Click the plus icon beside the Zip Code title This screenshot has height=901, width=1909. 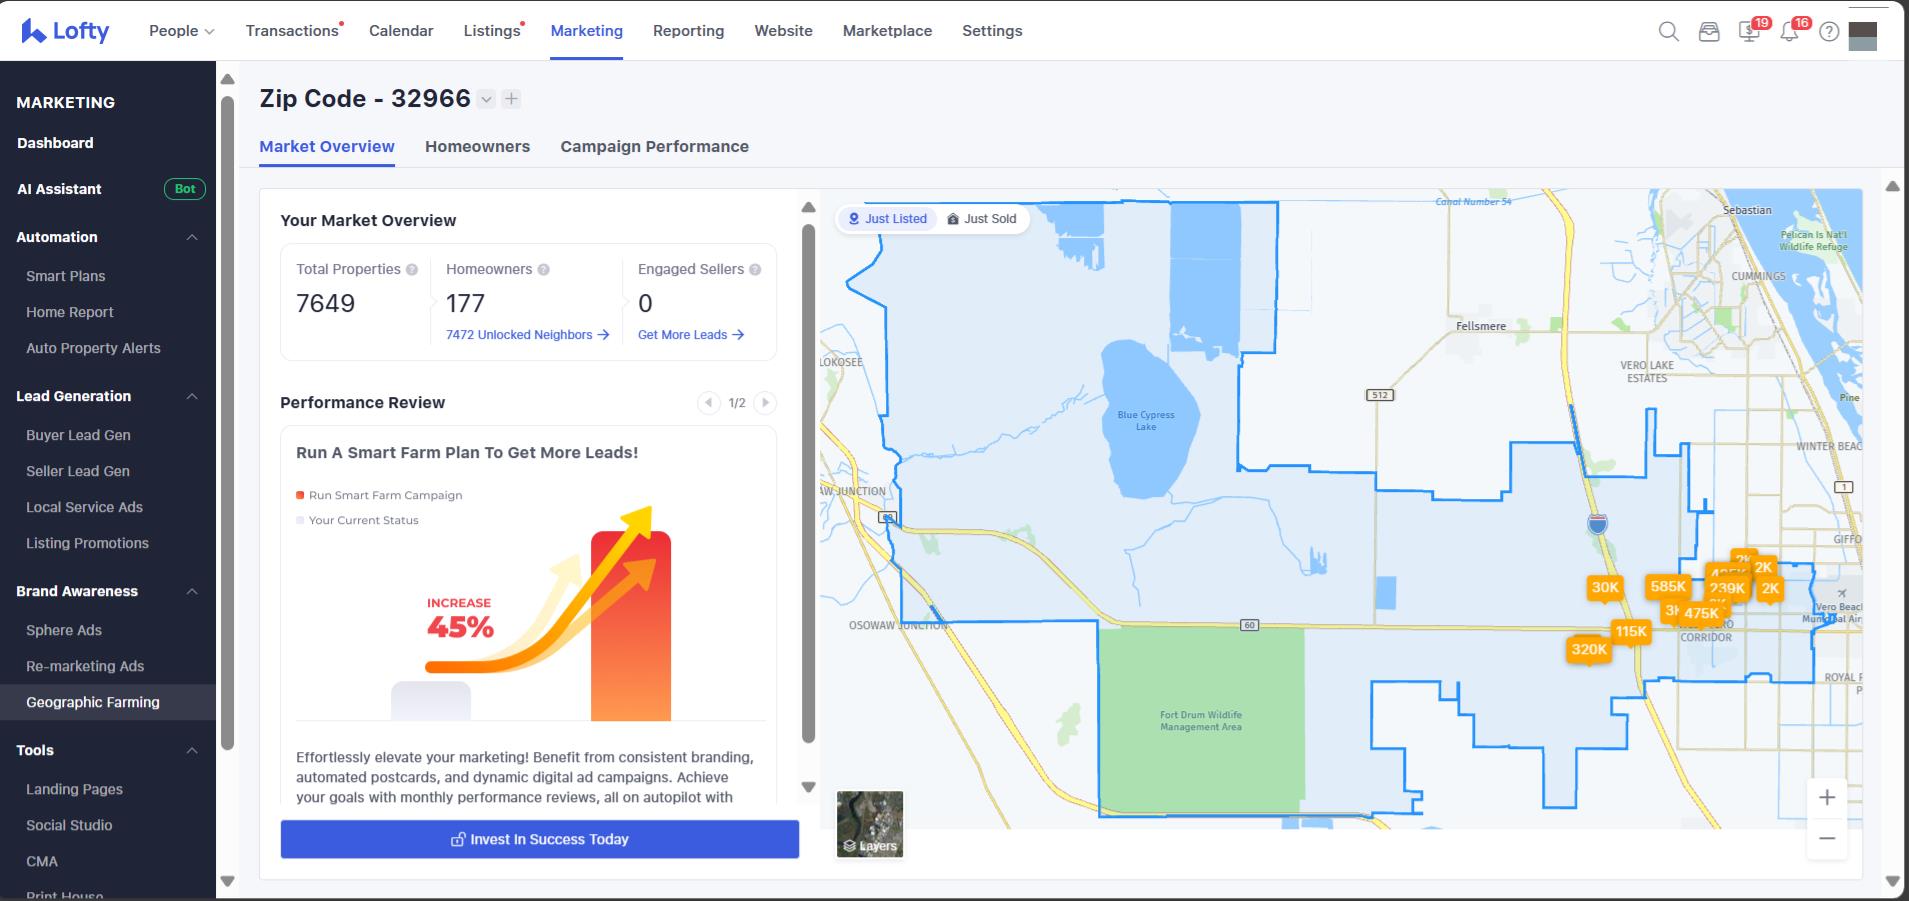(511, 99)
